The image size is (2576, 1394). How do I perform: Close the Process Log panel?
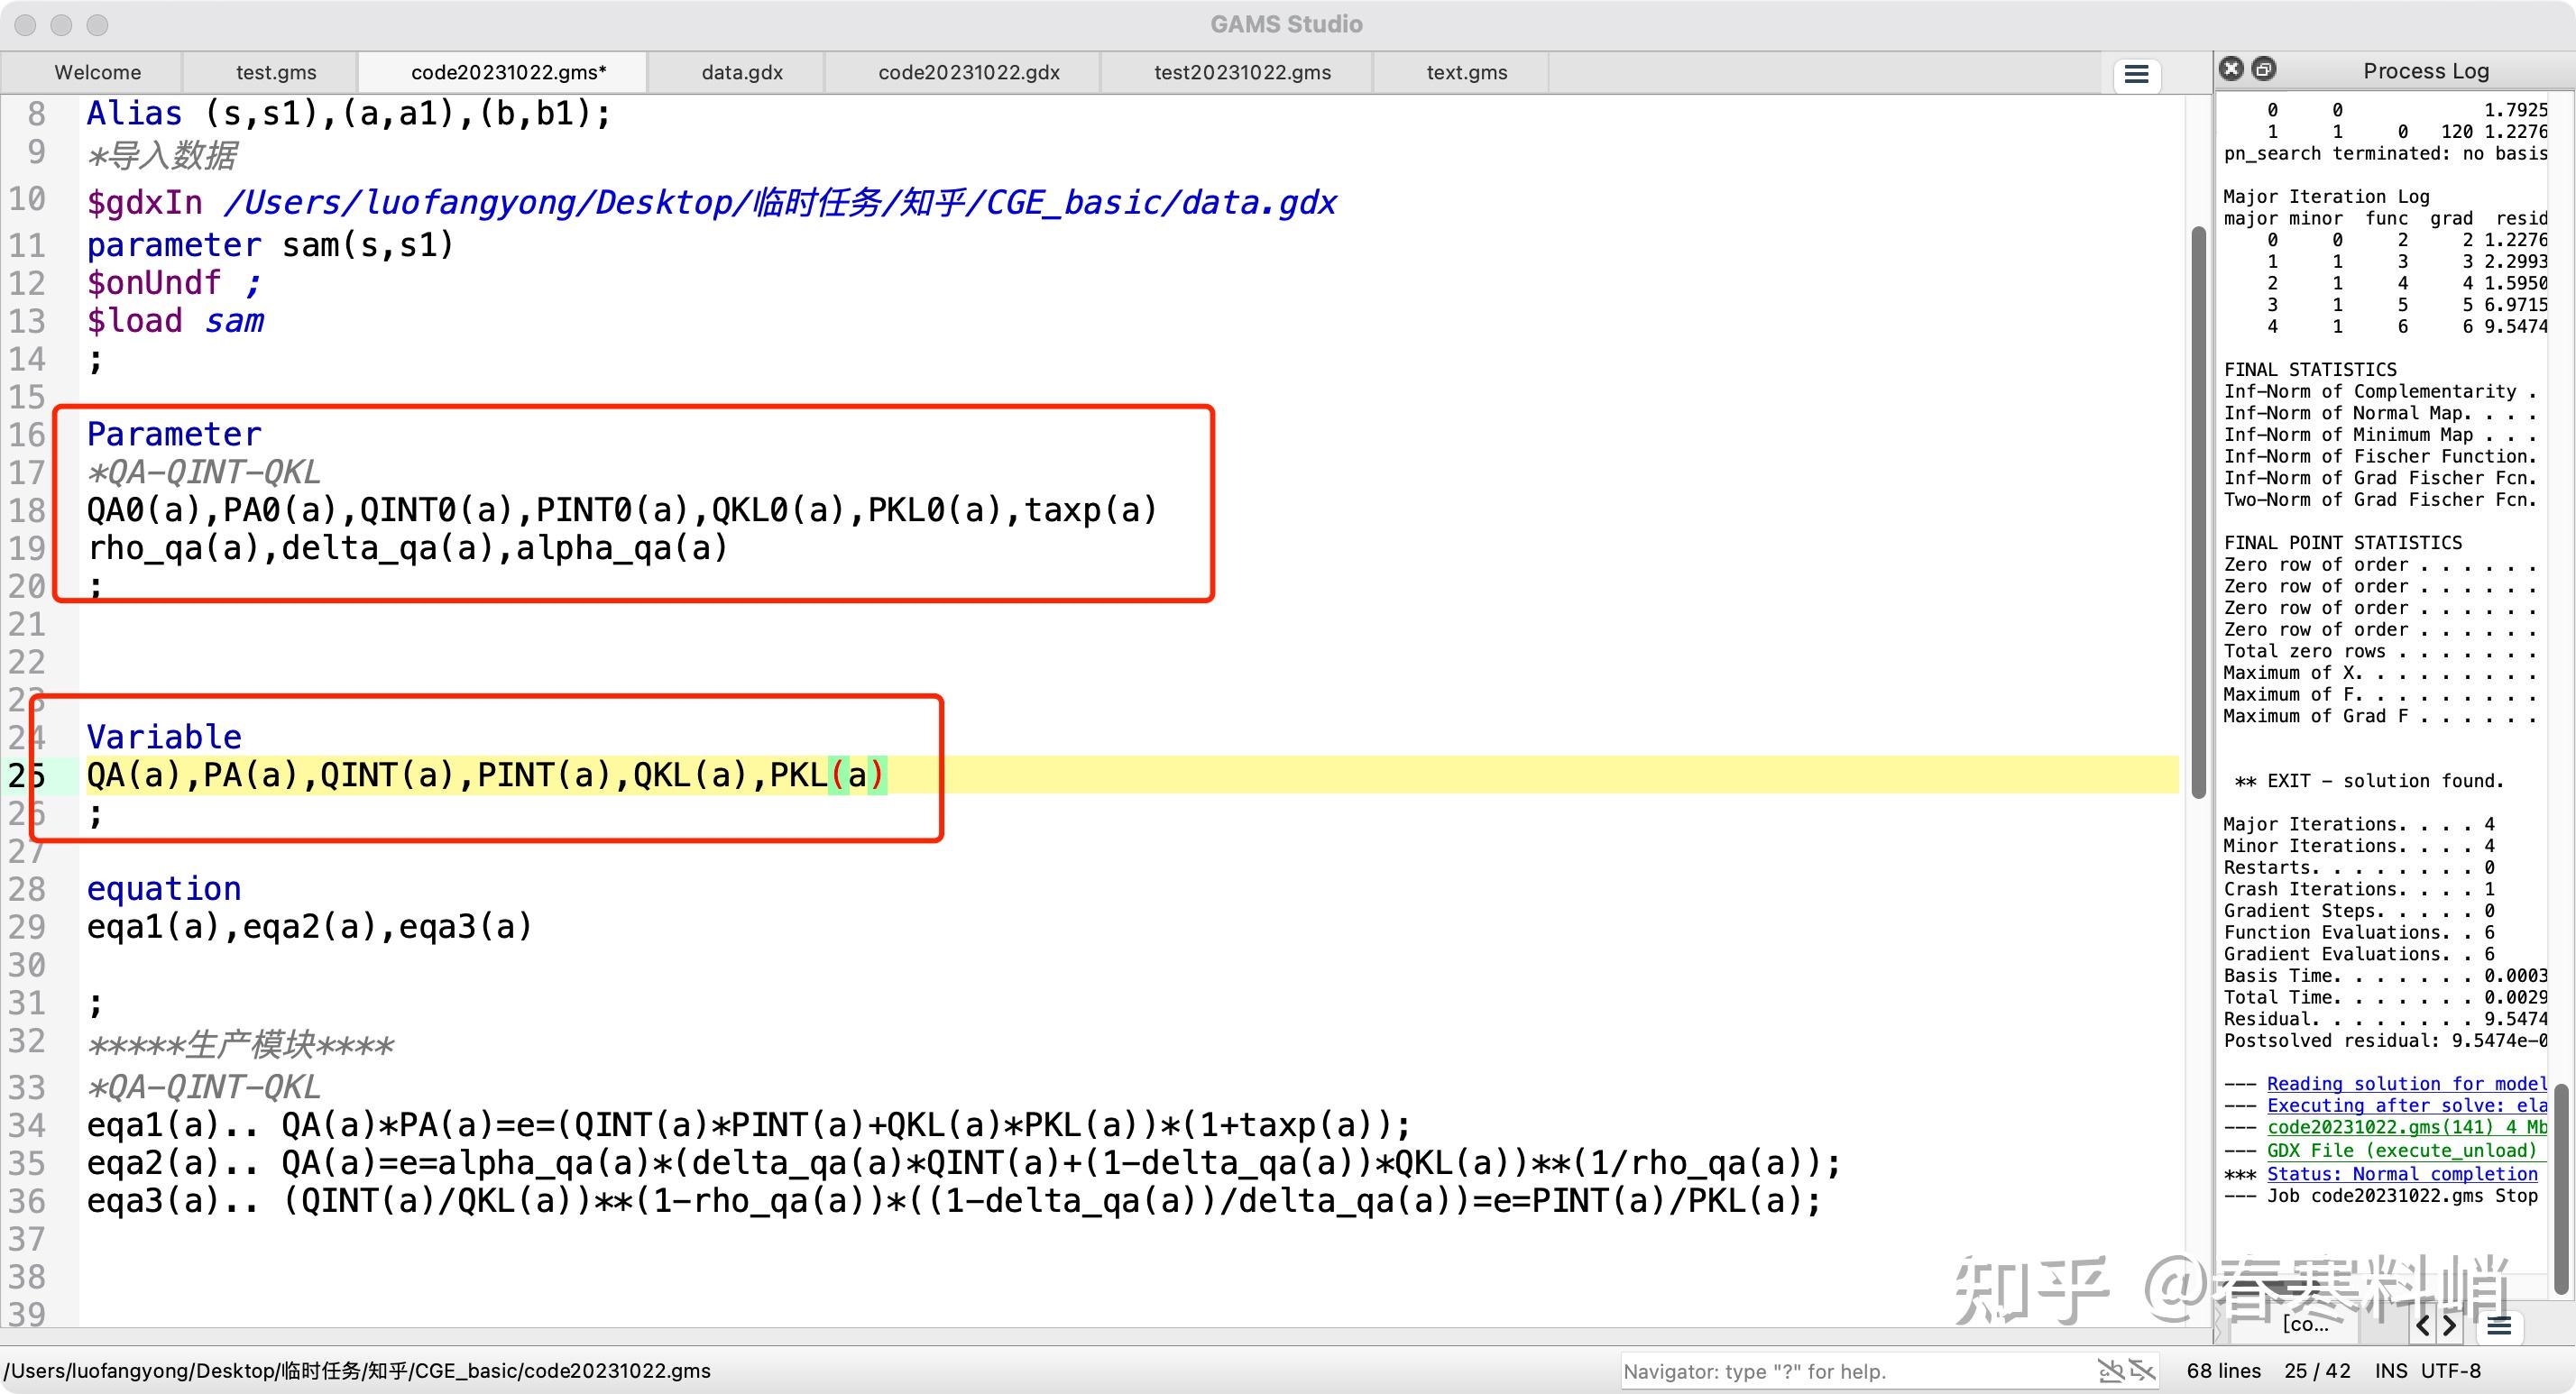pos(2231,69)
